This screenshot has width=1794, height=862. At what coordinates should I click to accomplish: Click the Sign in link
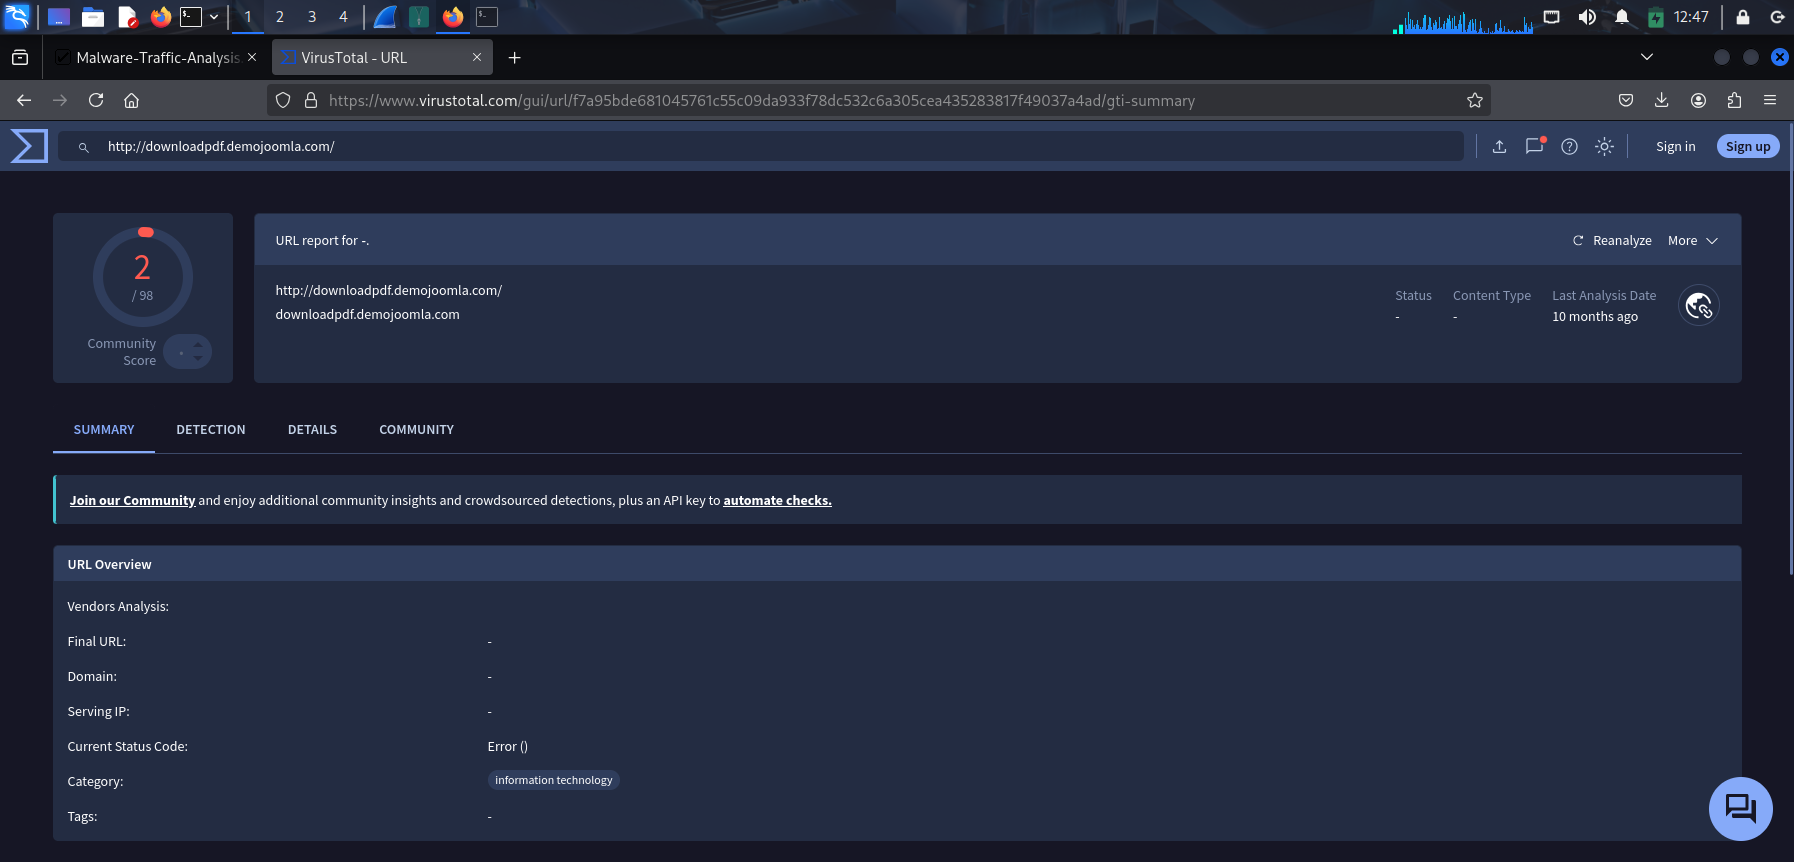coord(1675,146)
